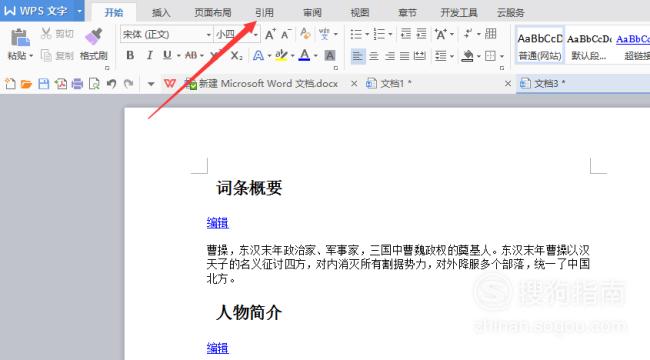Click the 词条概要 heading text
Image resolution: width=650 pixels, height=360 pixels.
pos(249,188)
